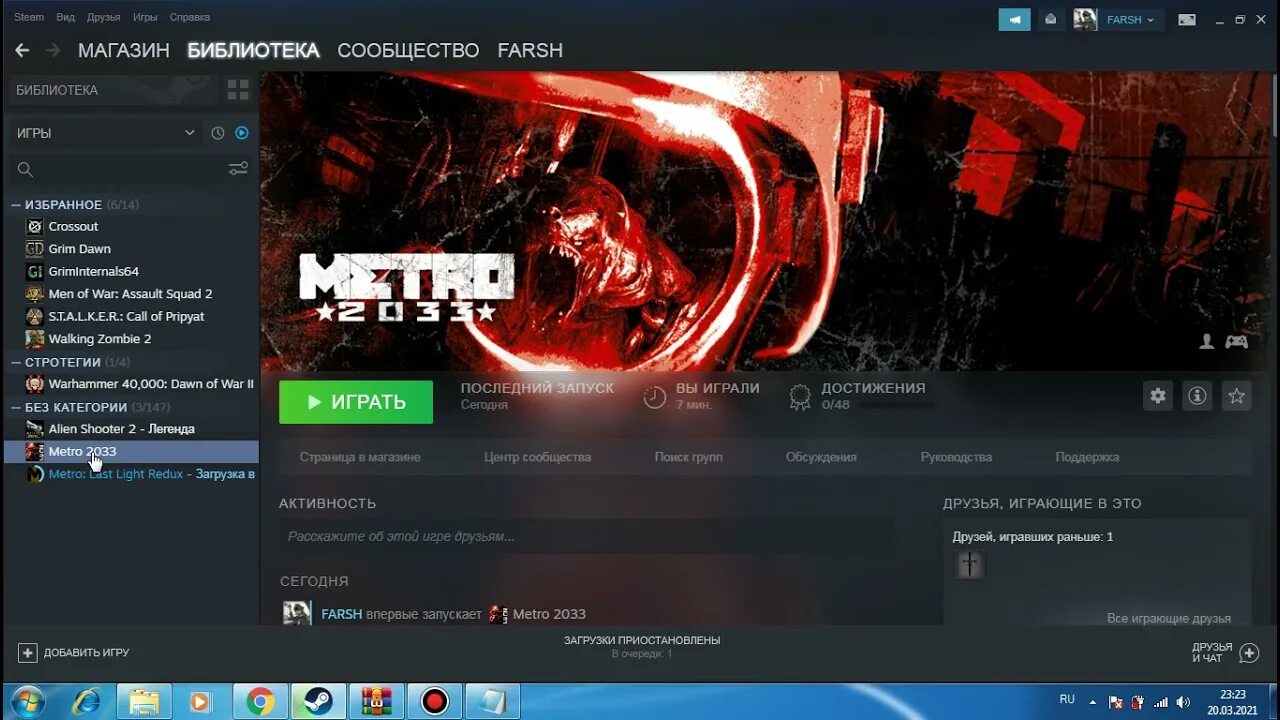Image resolution: width=1280 pixels, height=720 pixels.
Task: Click profile avatar in title bar
Action: click(x=1085, y=19)
